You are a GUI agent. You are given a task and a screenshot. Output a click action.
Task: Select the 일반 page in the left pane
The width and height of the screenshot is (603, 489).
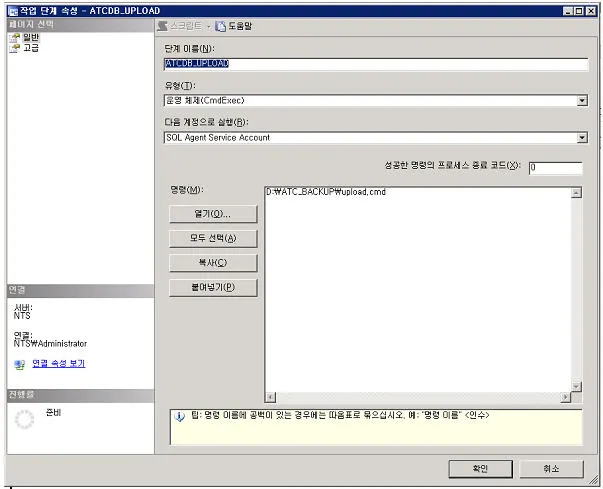pos(30,37)
